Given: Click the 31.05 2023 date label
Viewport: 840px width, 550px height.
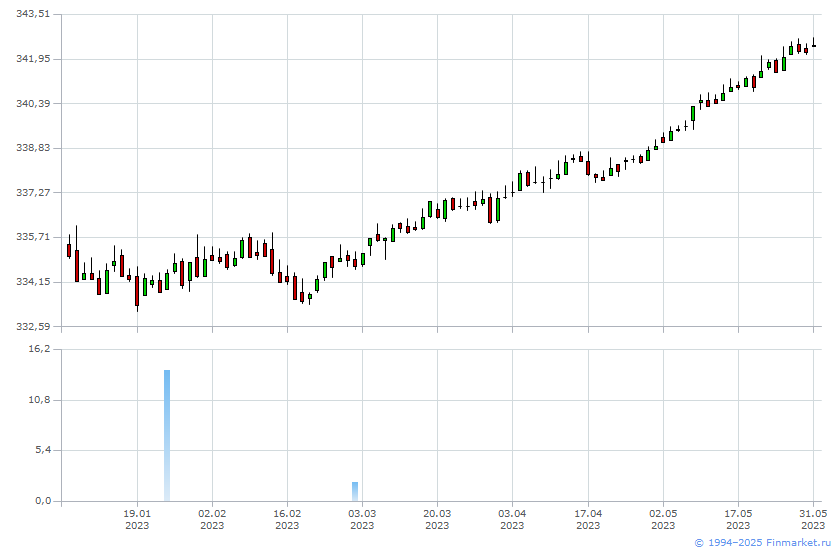Looking at the screenshot, I should coord(813,519).
